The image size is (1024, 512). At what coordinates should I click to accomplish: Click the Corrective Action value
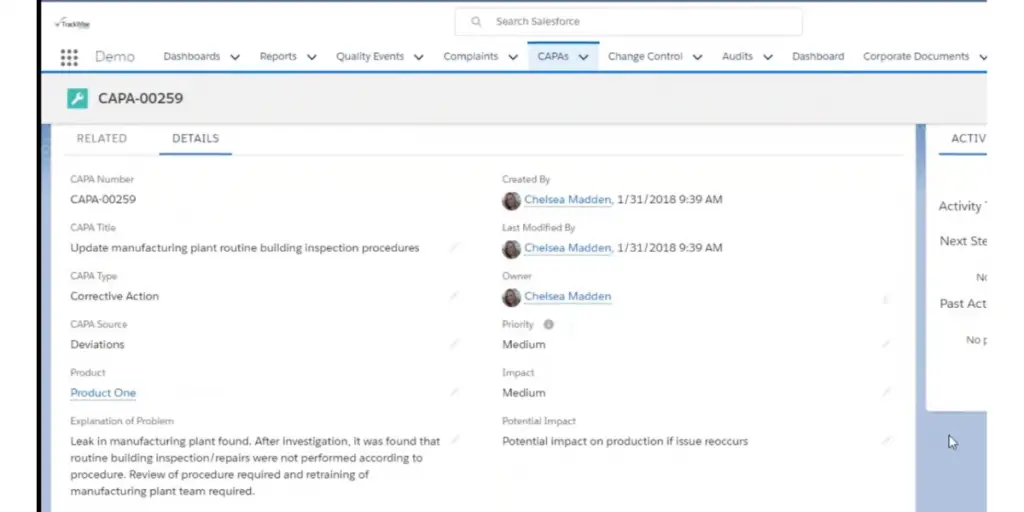pyautogui.click(x=114, y=296)
